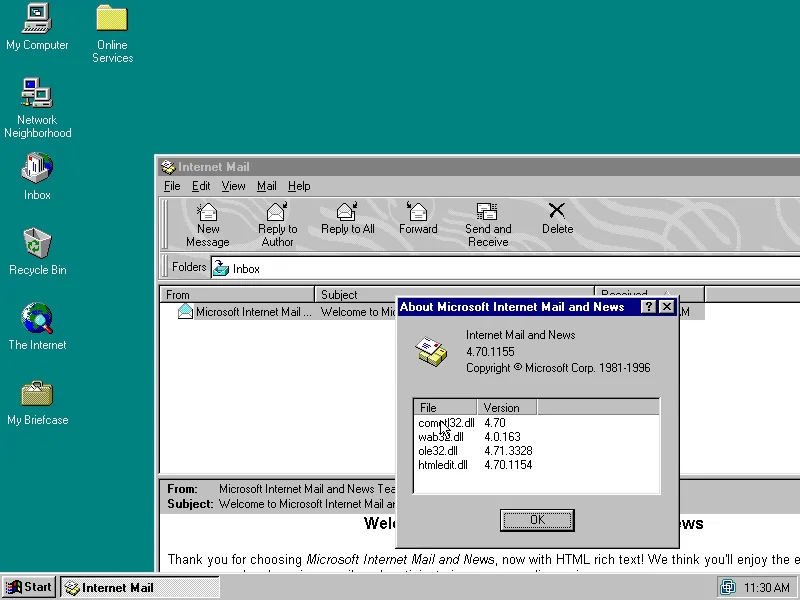Click the version number 4.70.1155 text
Viewport: 800px width, 600px height.
pyautogui.click(x=490, y=352)
